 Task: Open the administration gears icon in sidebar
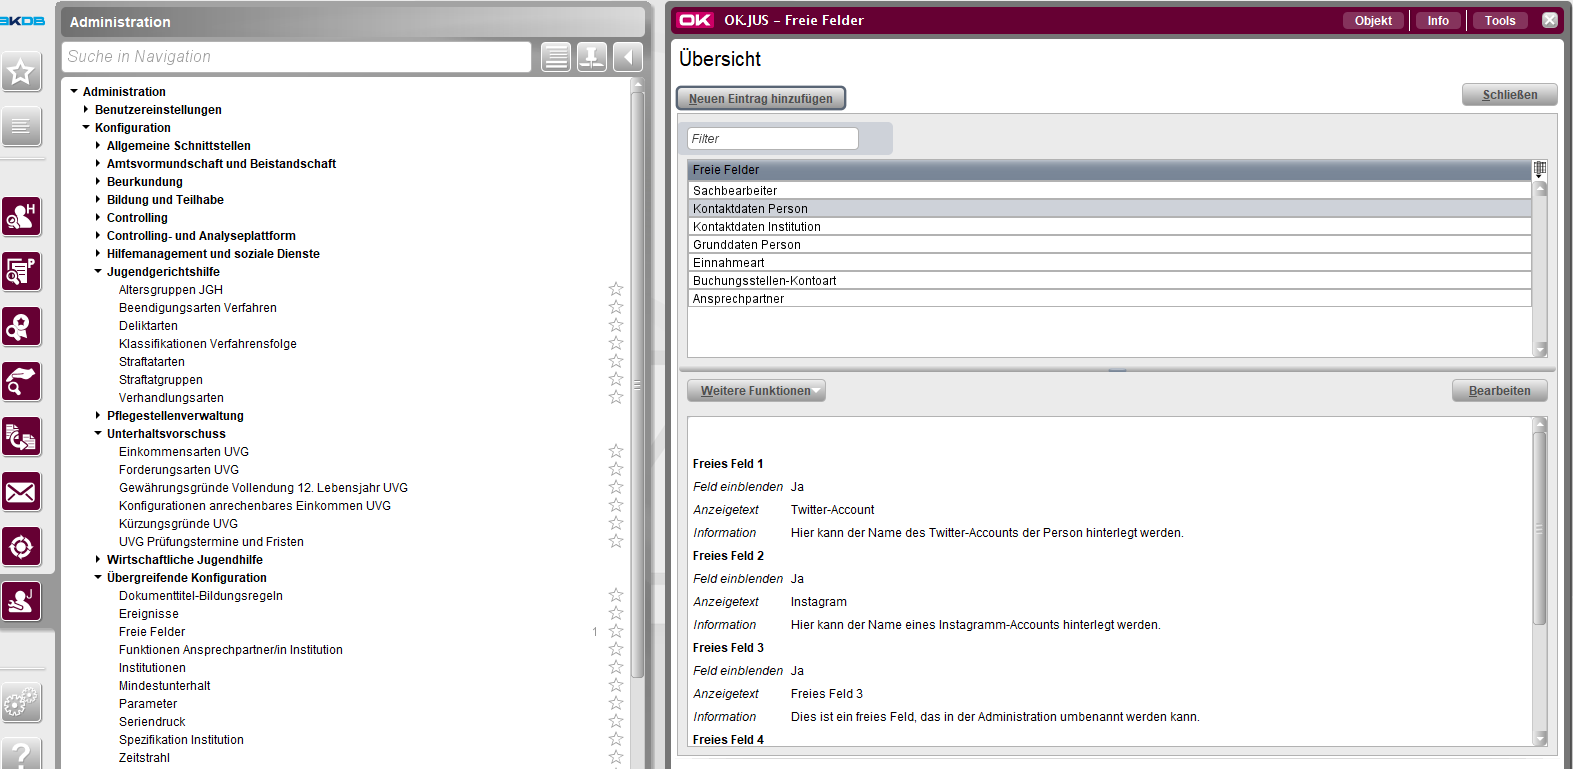21,702
